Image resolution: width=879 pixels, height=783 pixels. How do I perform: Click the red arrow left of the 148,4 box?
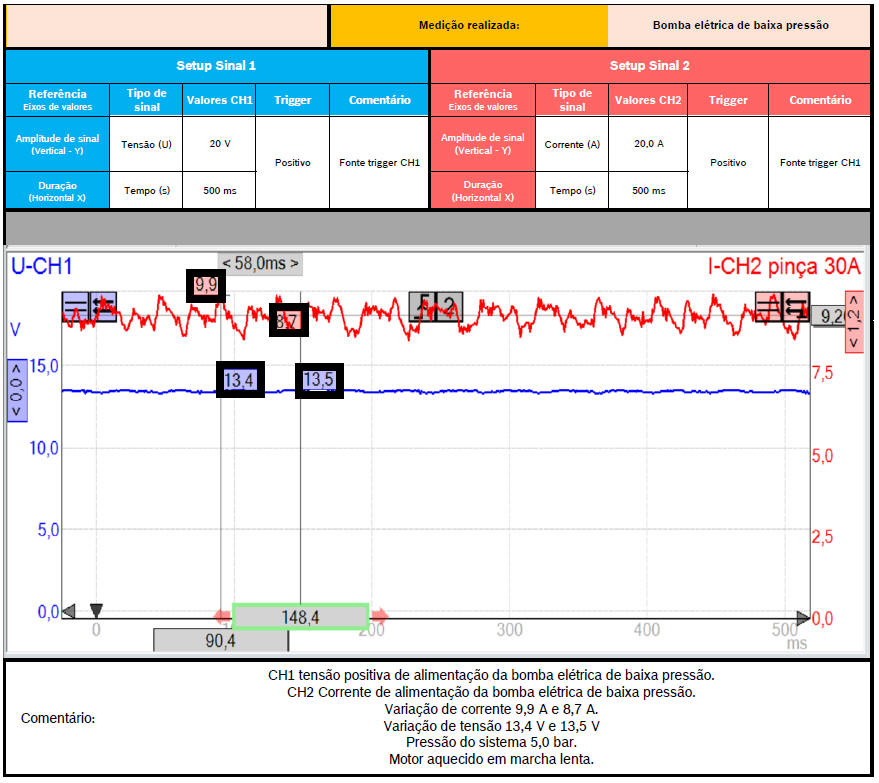click(222, 617)
